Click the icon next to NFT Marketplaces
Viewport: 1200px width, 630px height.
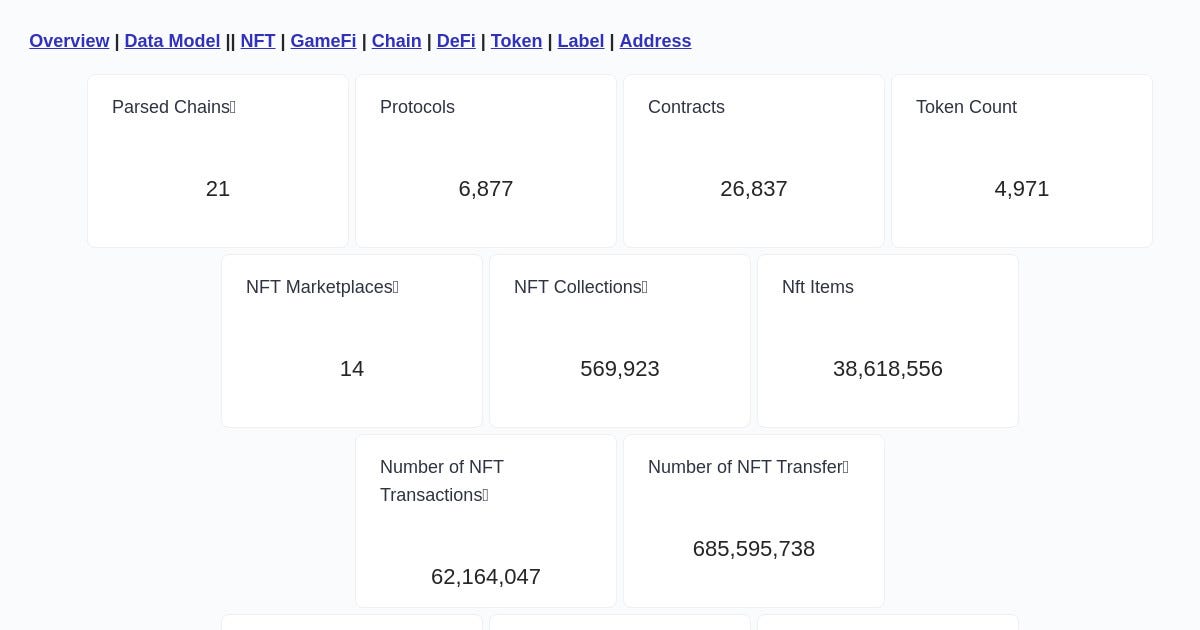pos(396,287)
